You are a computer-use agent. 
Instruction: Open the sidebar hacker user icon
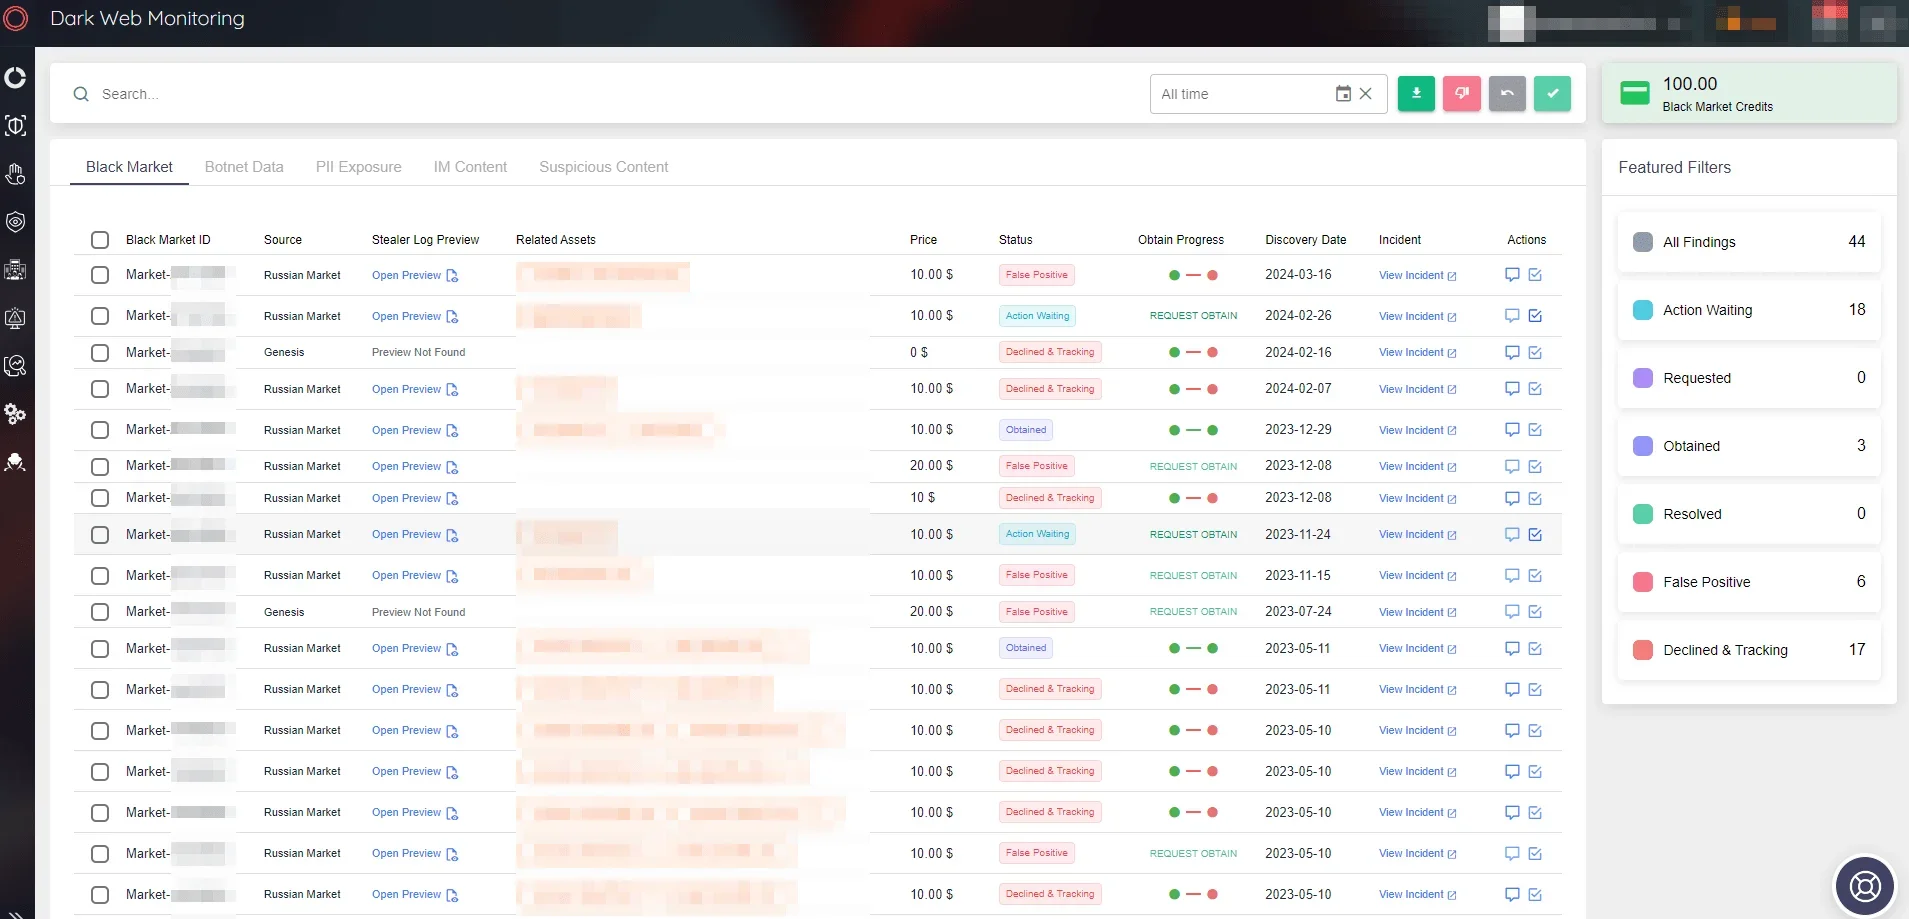tap(16, 462)
